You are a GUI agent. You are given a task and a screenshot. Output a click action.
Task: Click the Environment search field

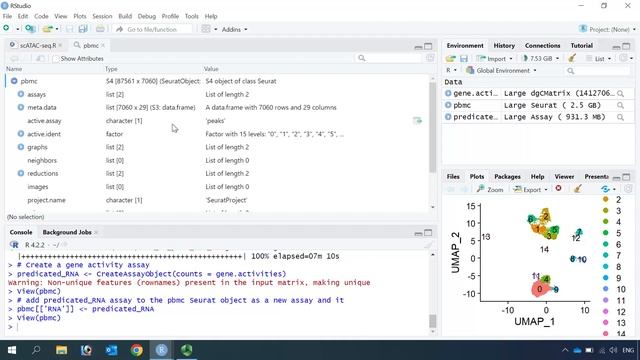(x=597, y=71)
